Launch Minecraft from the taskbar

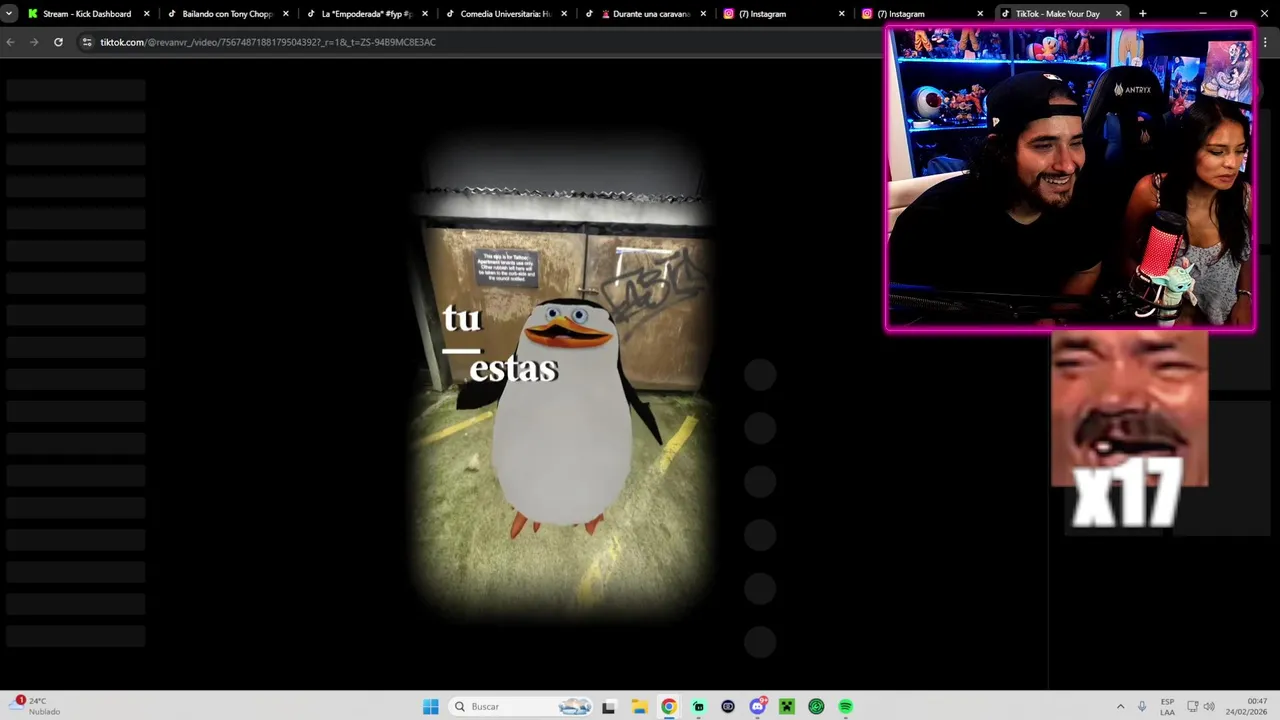click(x=787, y=707)
